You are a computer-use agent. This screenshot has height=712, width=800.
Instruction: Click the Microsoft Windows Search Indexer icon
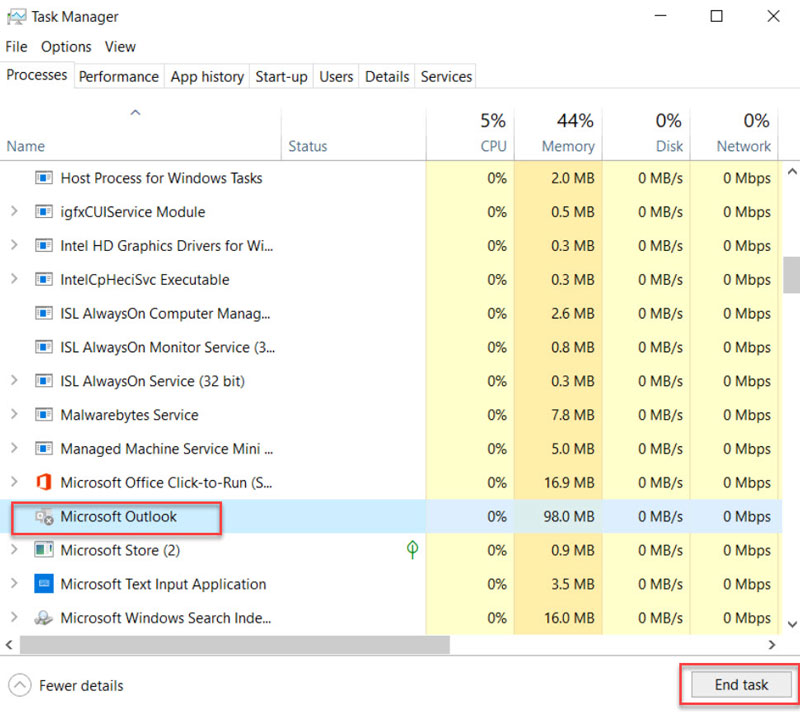(x=44, y=618)
